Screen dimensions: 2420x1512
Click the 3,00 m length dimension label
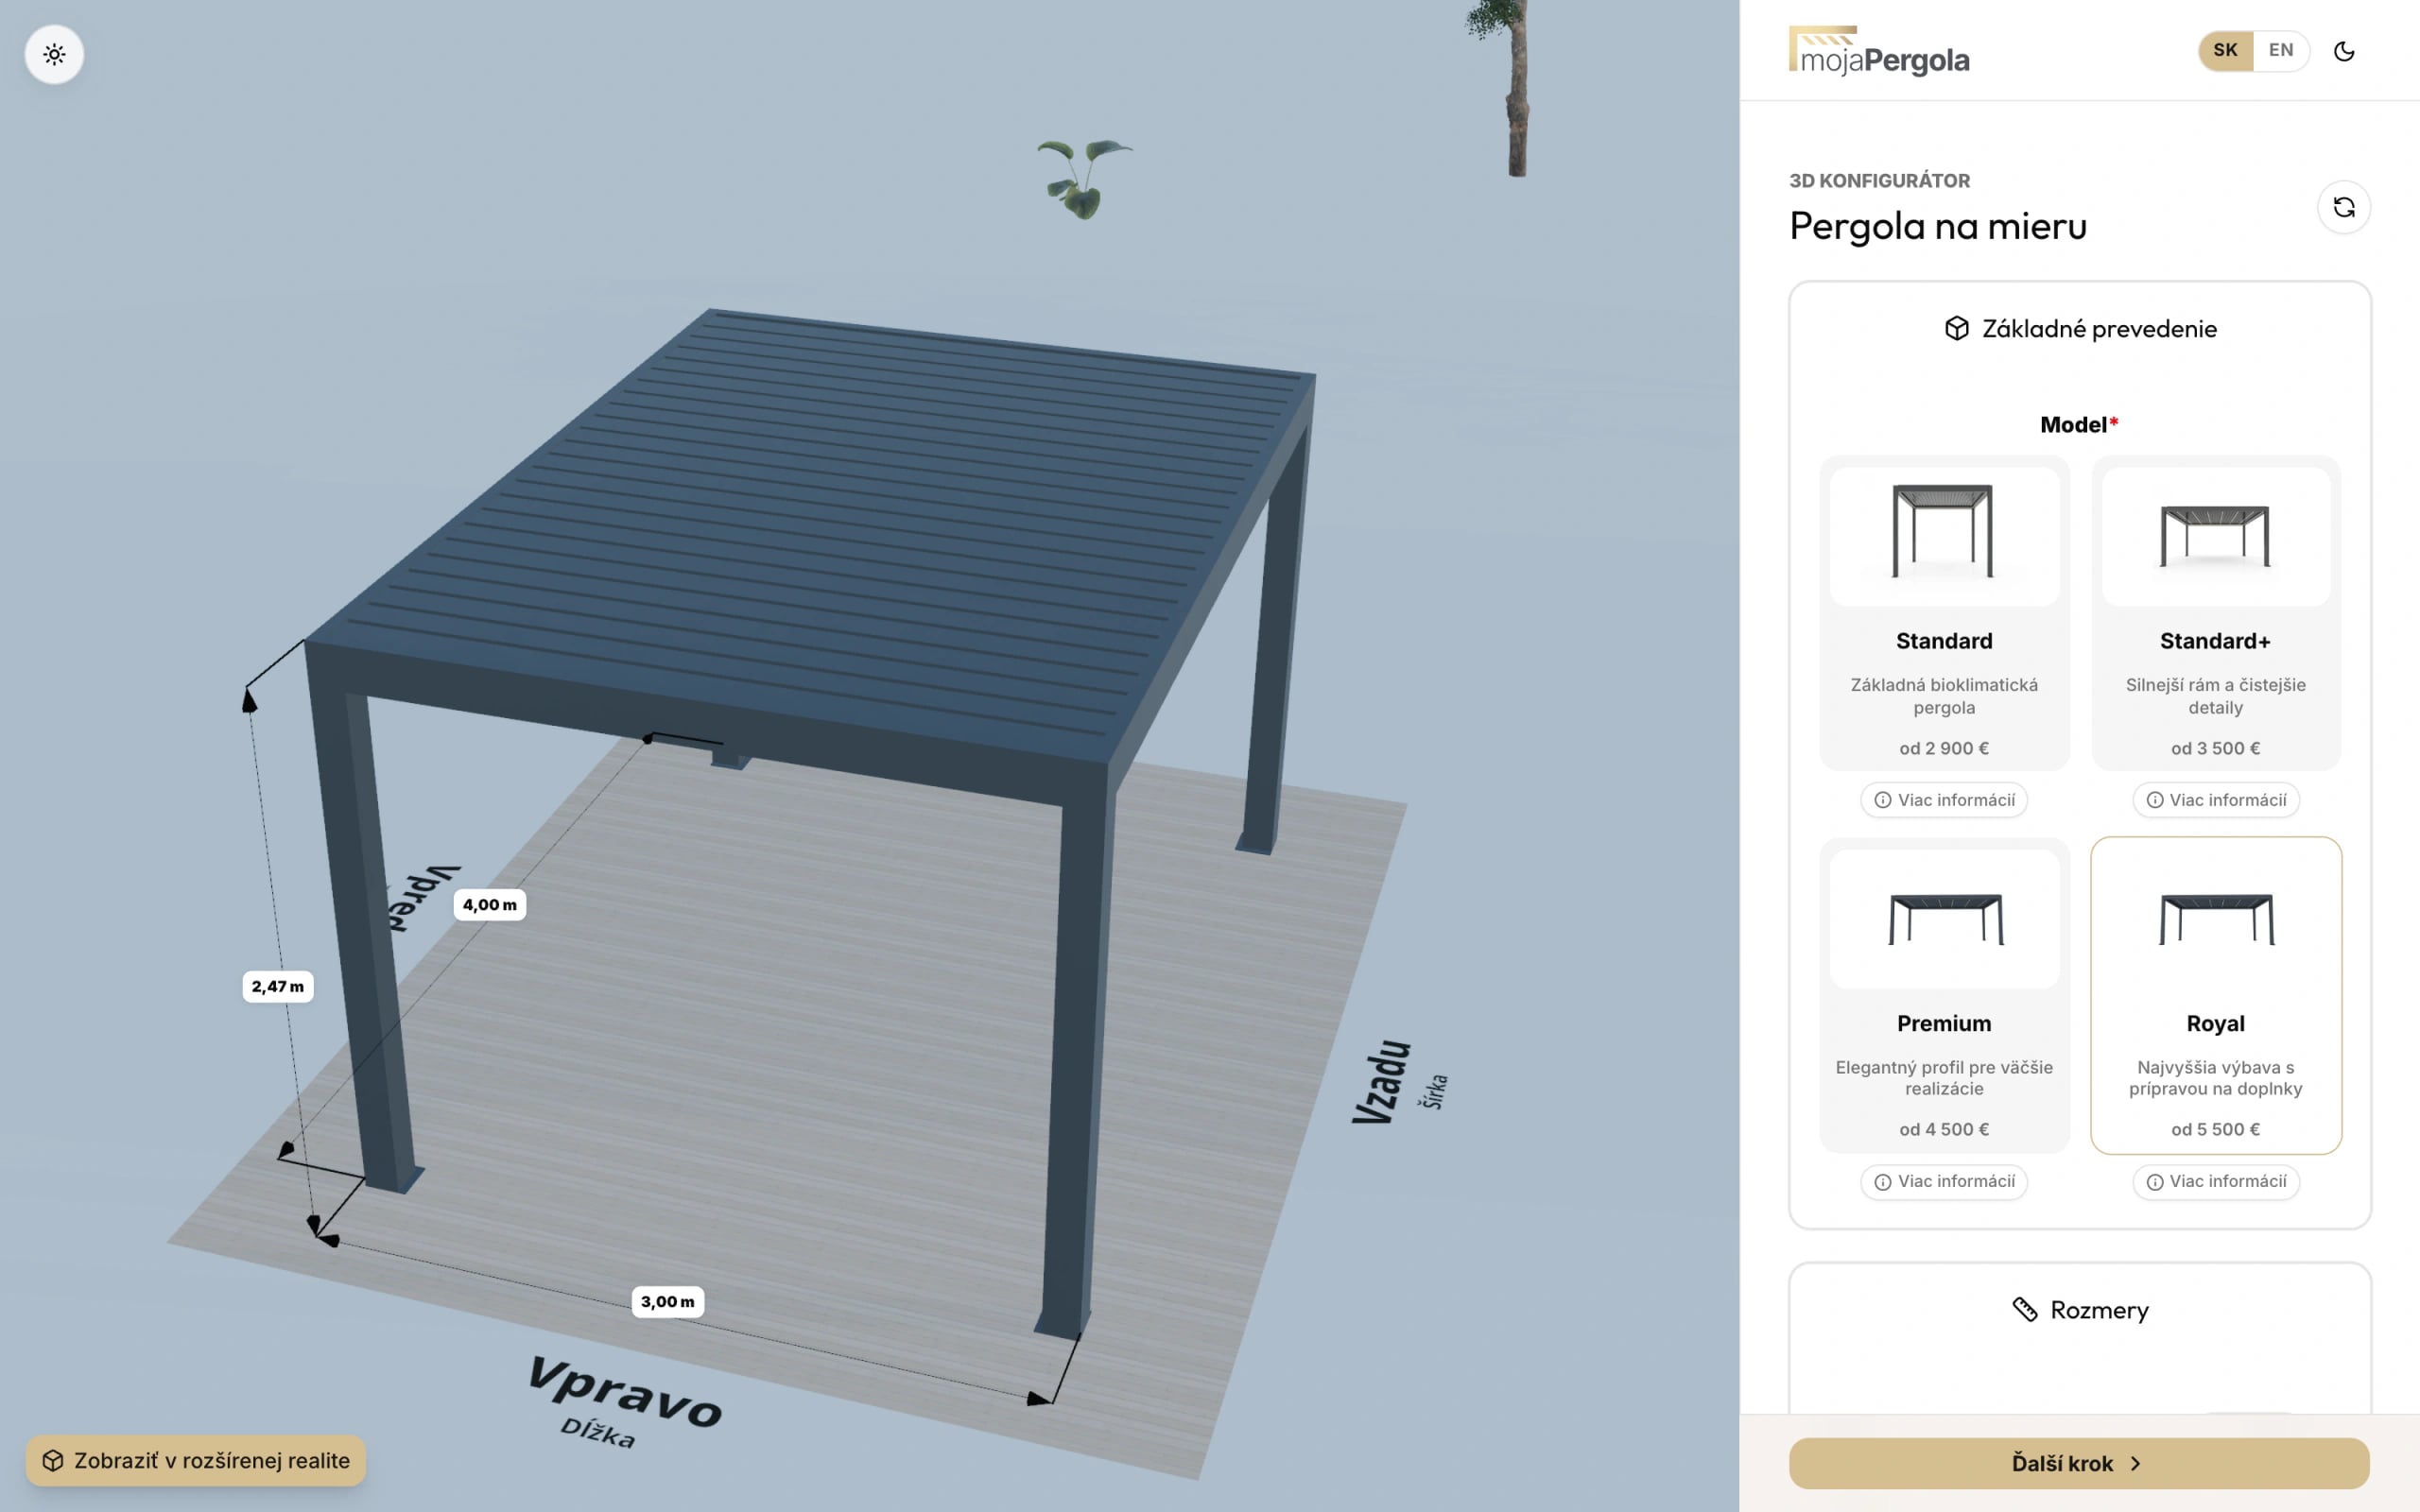(x=668, y=1301)
